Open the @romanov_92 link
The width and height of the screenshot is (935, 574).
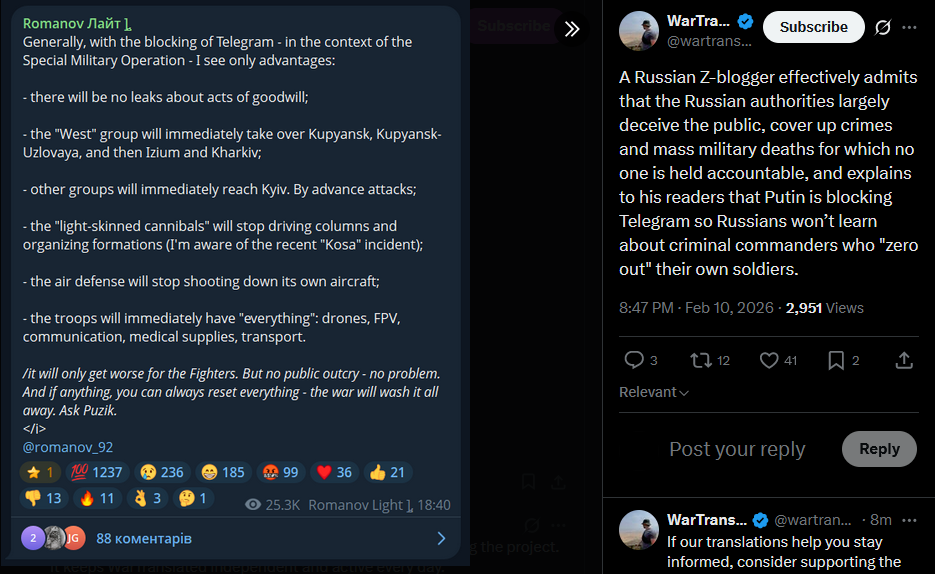point(68,447)
